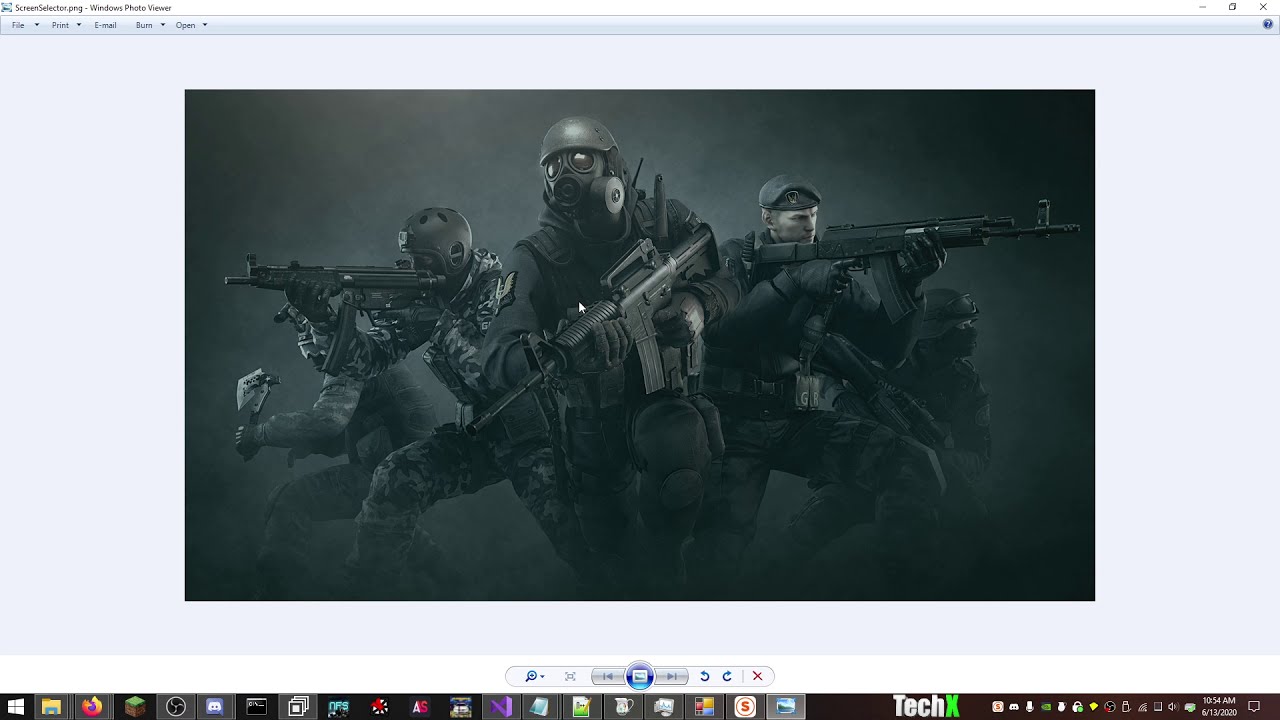
Task: Click the displayed soldiers image
Action: 640,345
